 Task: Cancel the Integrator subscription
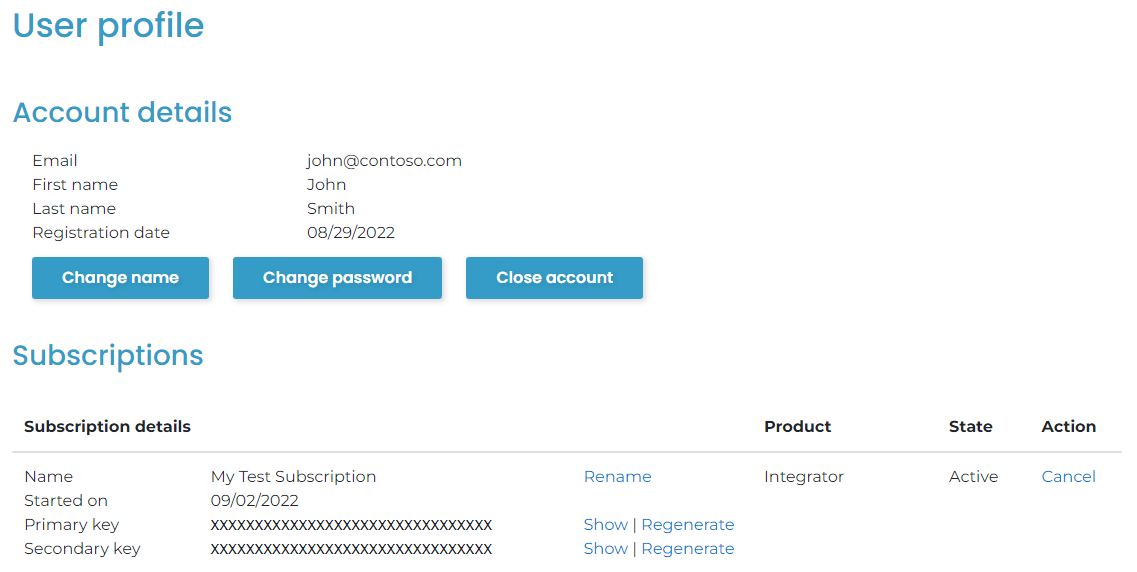coord(1068,477)
